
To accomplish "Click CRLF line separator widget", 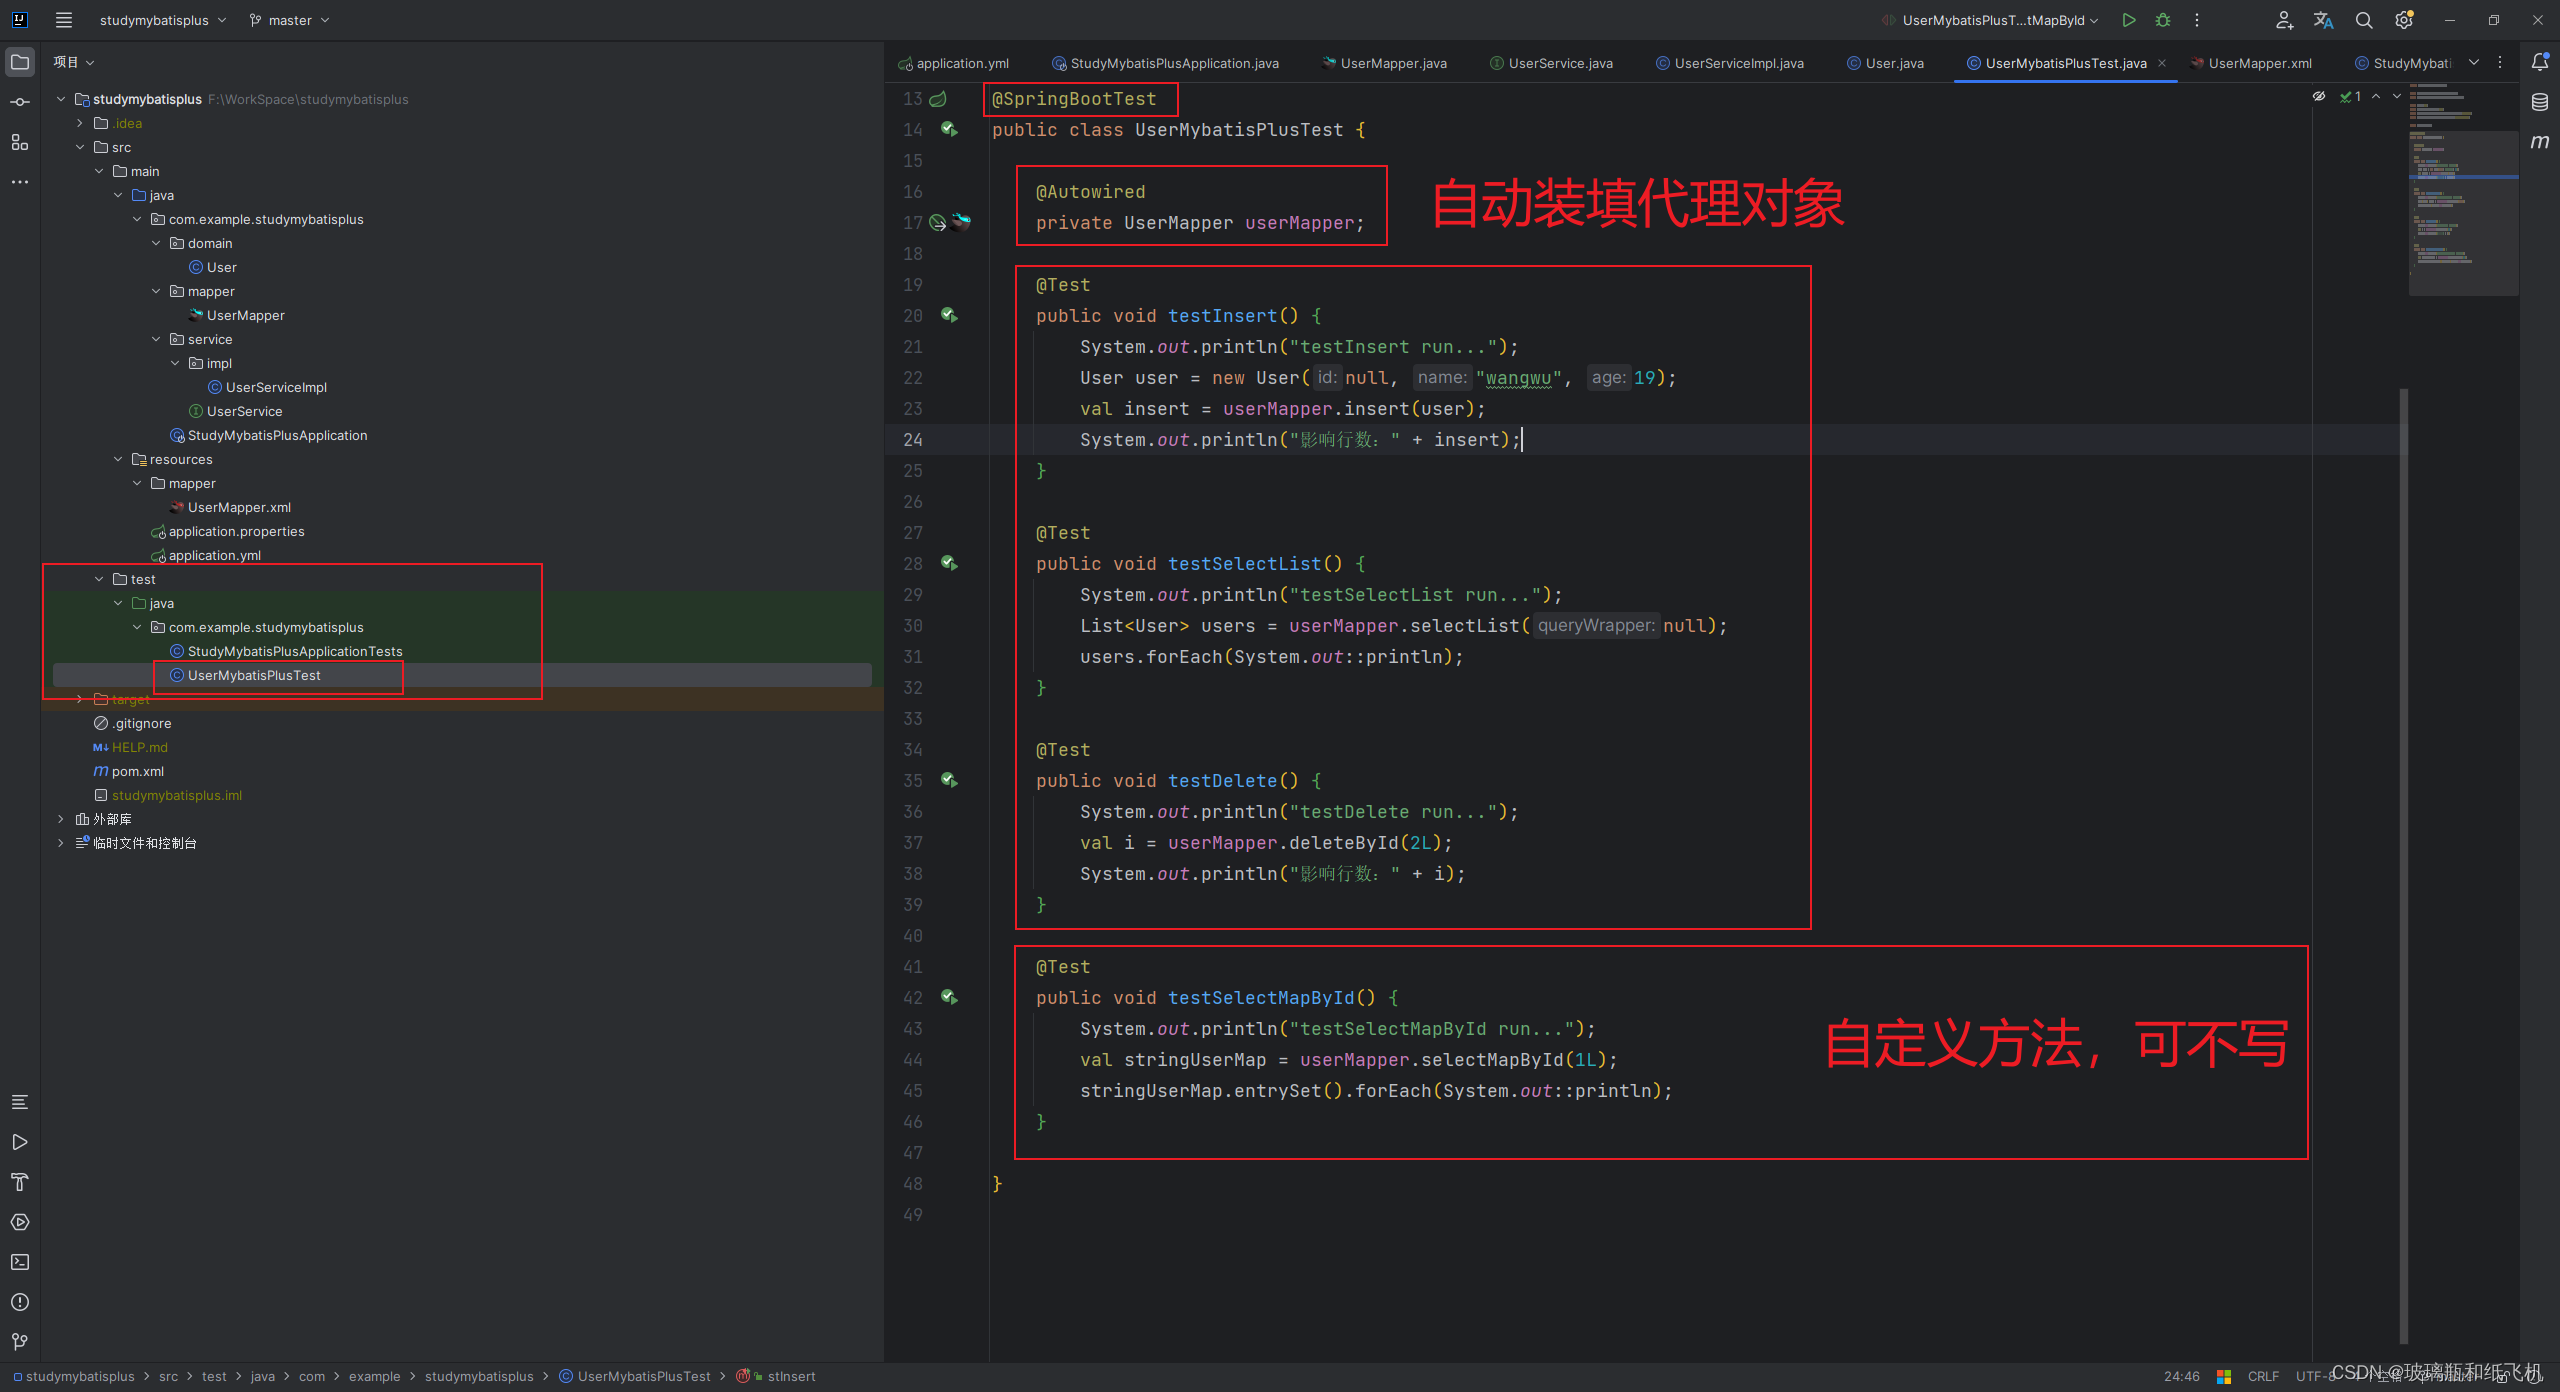I will click(x=2263, y=1376).
